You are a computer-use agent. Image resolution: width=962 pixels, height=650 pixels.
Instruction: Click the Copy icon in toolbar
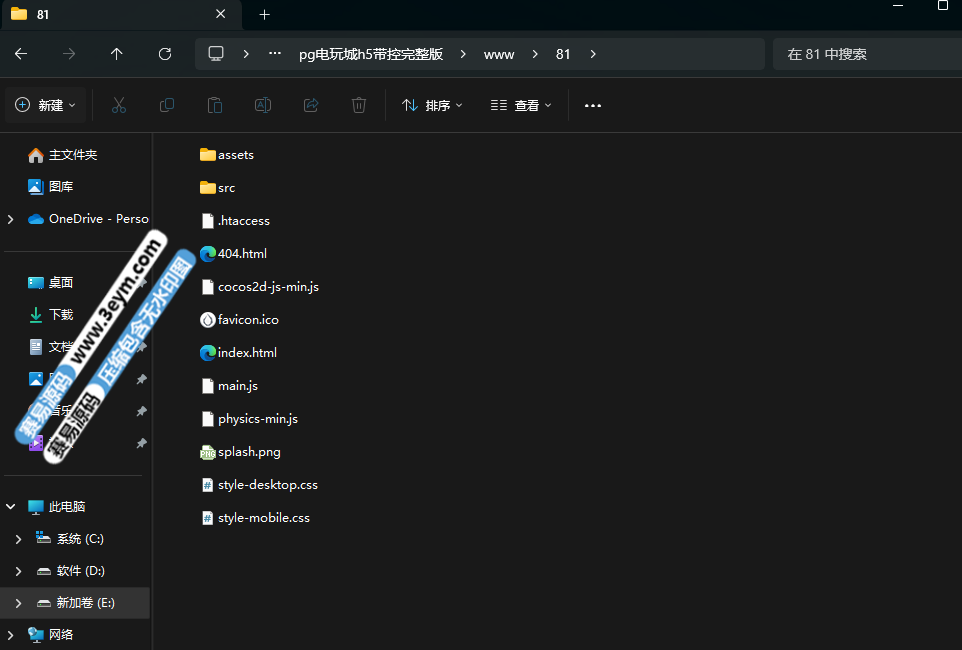point(167,105)
